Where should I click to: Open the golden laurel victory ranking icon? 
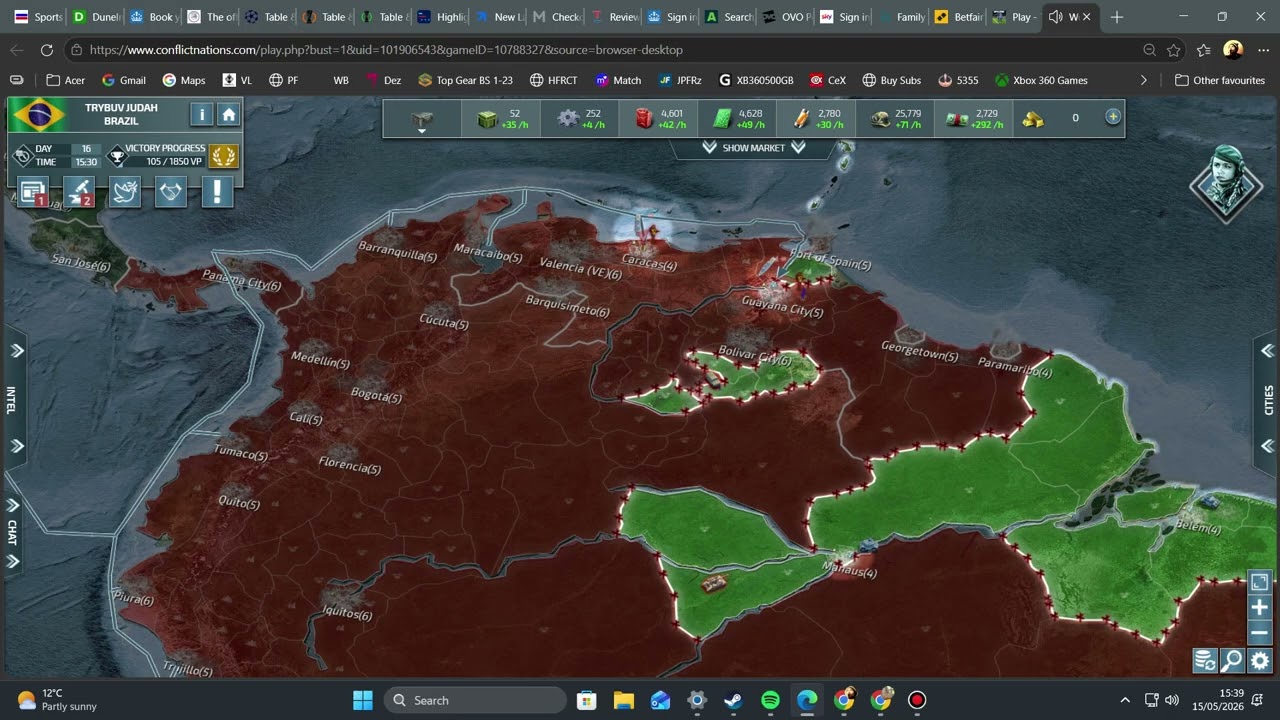pos(224,155)
